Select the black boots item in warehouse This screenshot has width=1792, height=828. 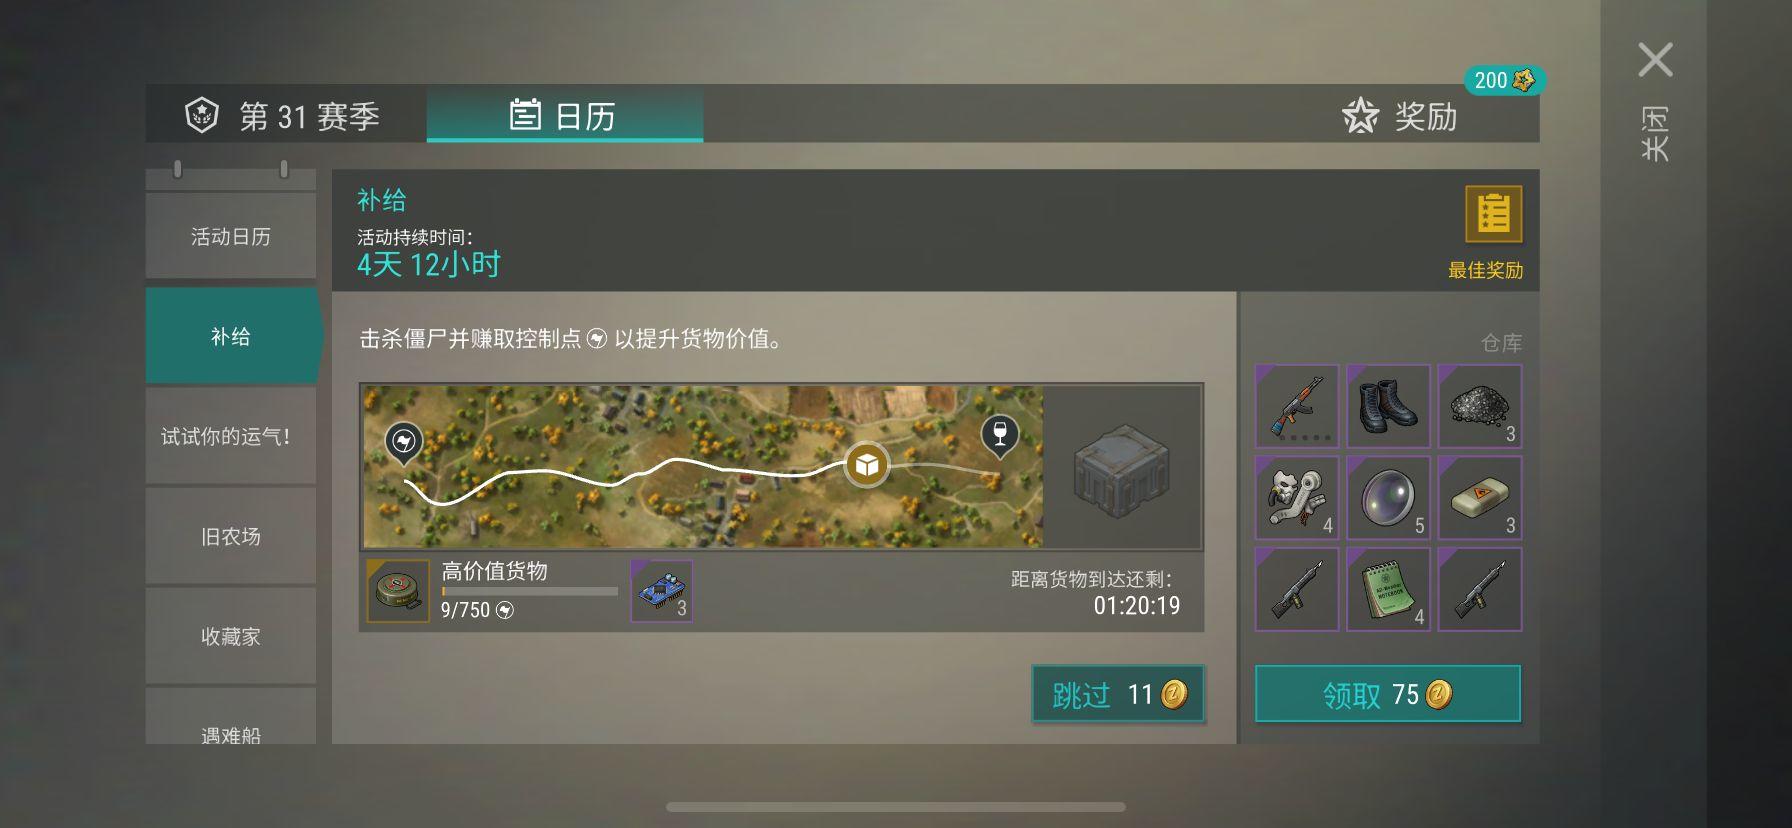[1388, 406]
